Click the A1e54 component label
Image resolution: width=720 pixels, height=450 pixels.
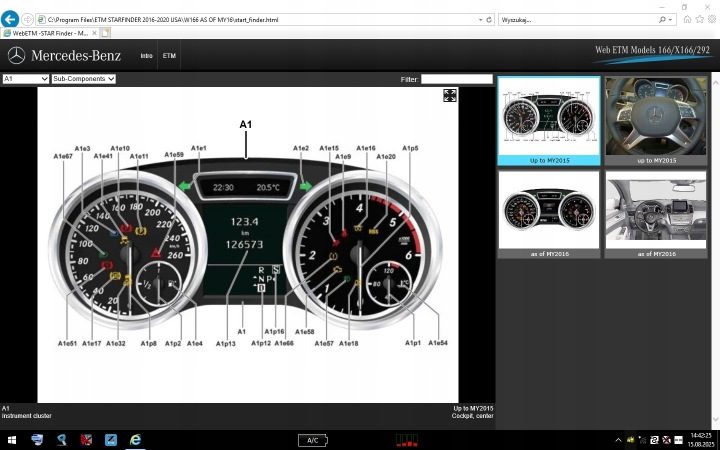click(x=438, y=343)
